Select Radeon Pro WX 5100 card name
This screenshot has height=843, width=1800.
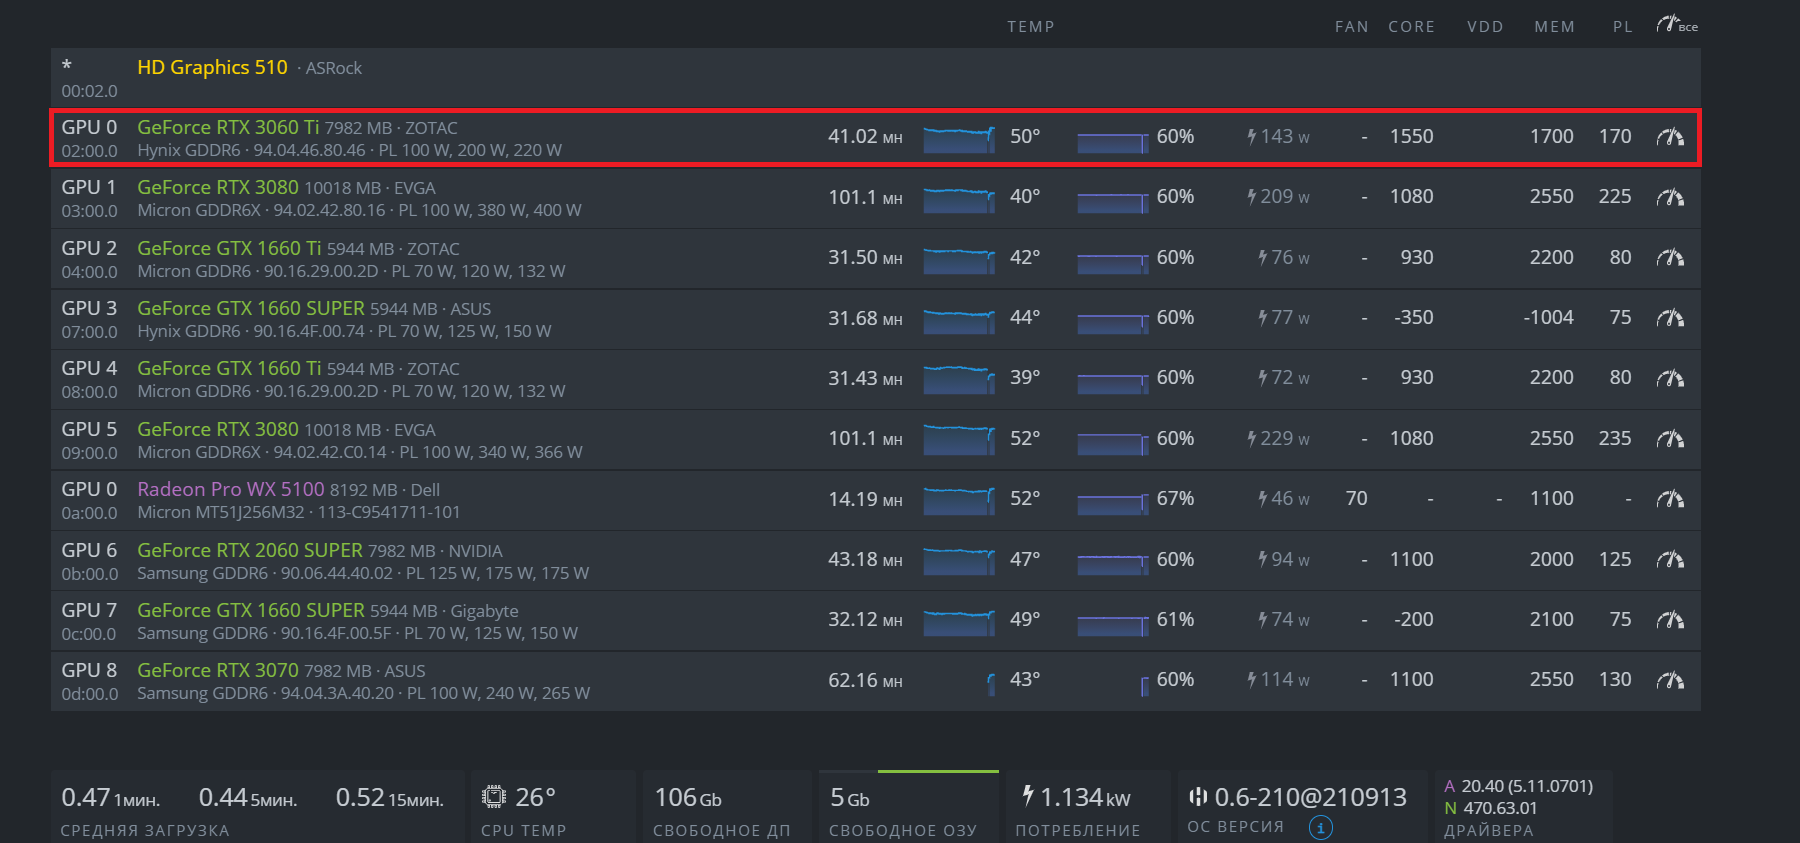(x=231, y=489)
